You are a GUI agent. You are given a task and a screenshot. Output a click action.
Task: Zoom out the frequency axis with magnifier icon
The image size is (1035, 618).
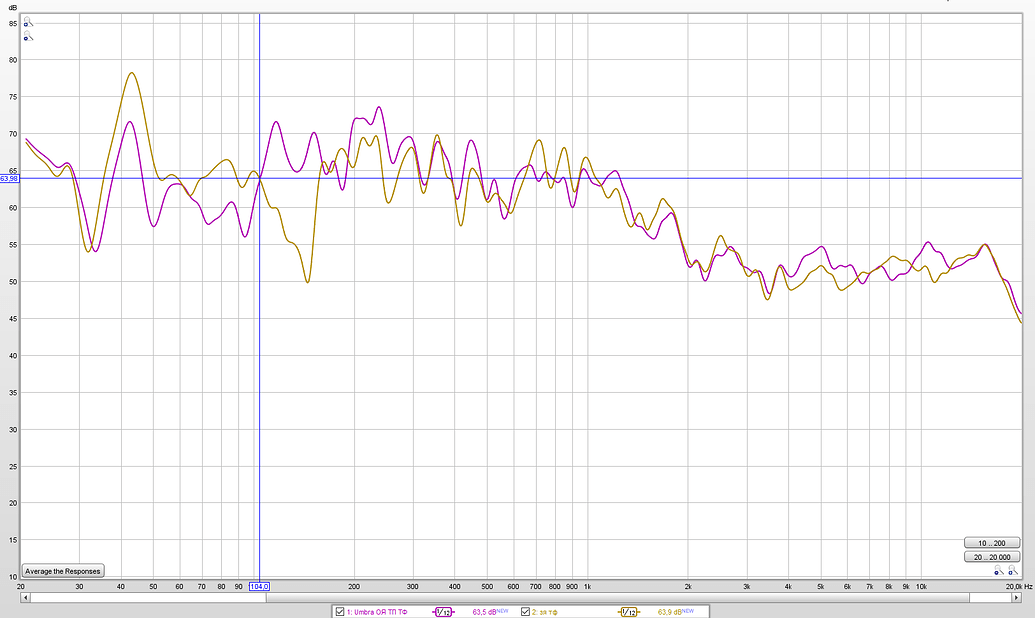(x=998, y=572)
